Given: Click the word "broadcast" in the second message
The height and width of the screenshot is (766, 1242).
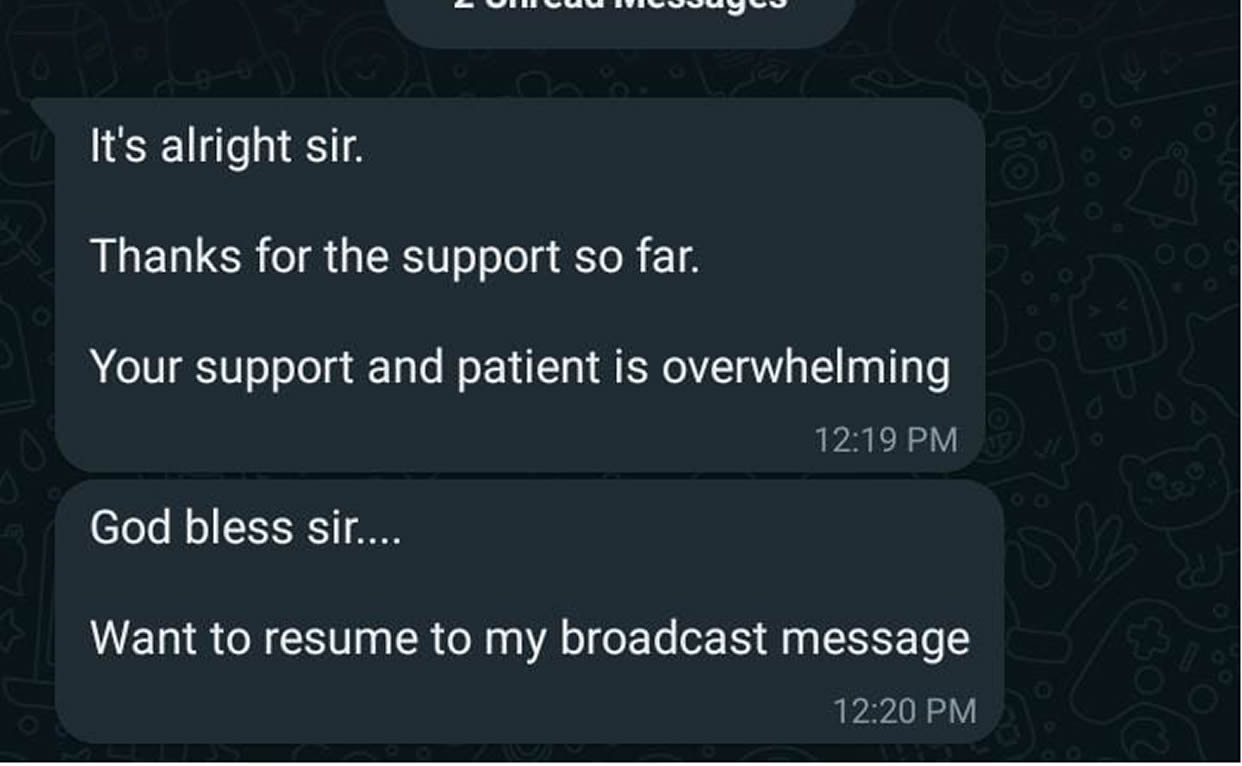Looking at the screenshot, I should point(662,638).
